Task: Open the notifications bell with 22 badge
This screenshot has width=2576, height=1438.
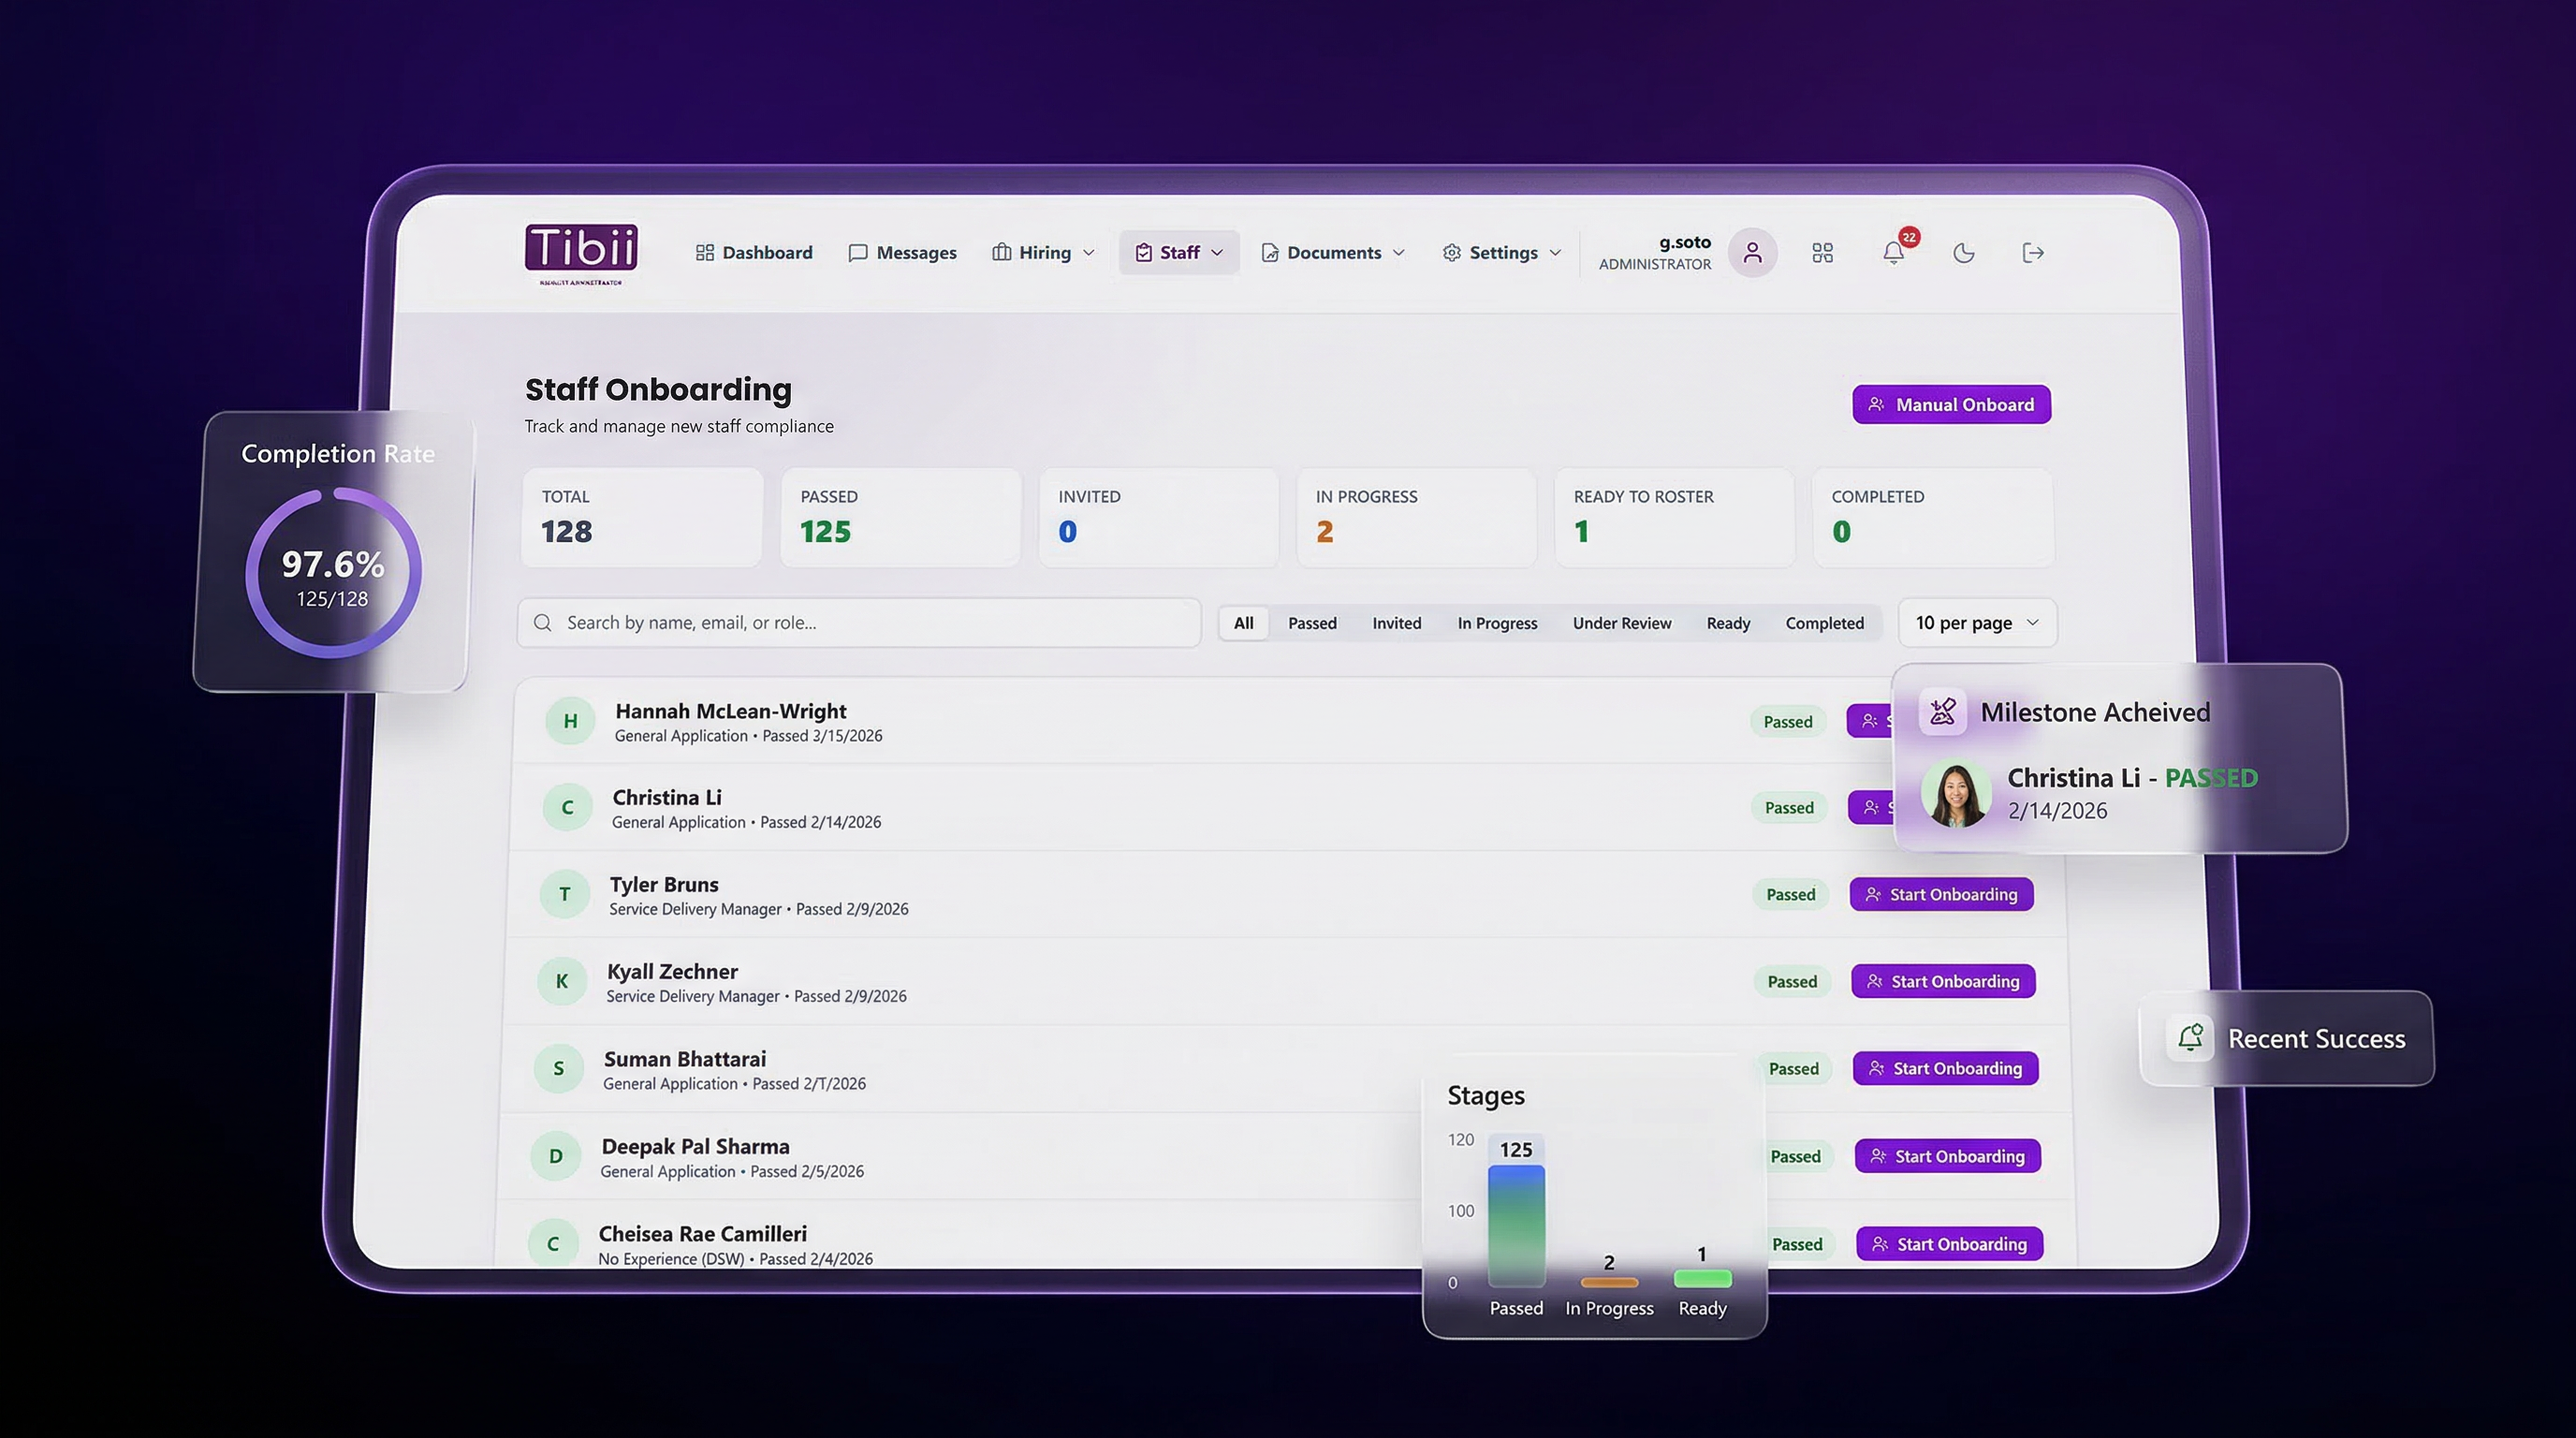Action: point(1894,252)
